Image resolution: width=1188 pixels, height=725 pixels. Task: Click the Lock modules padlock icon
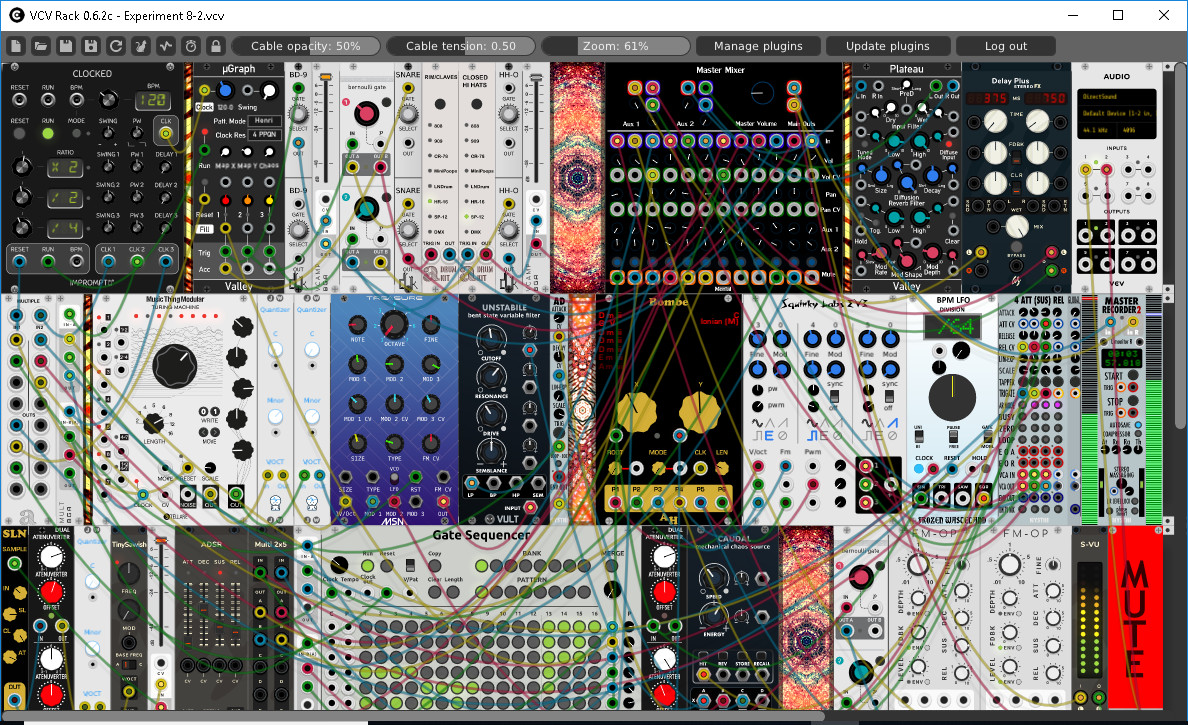(216, 46)
